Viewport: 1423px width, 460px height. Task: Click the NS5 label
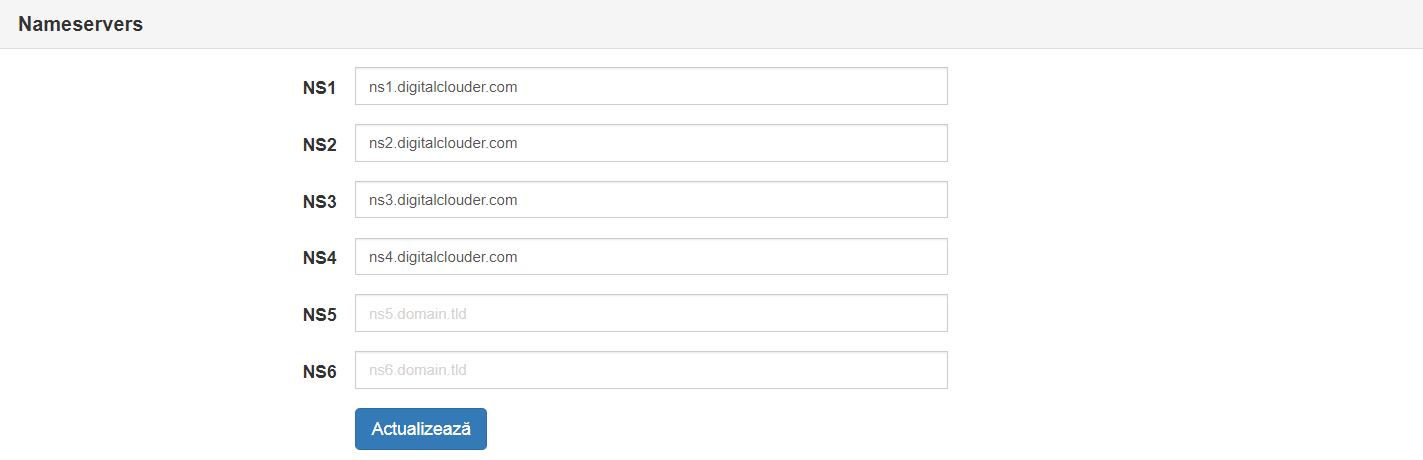tap(320, 315)
